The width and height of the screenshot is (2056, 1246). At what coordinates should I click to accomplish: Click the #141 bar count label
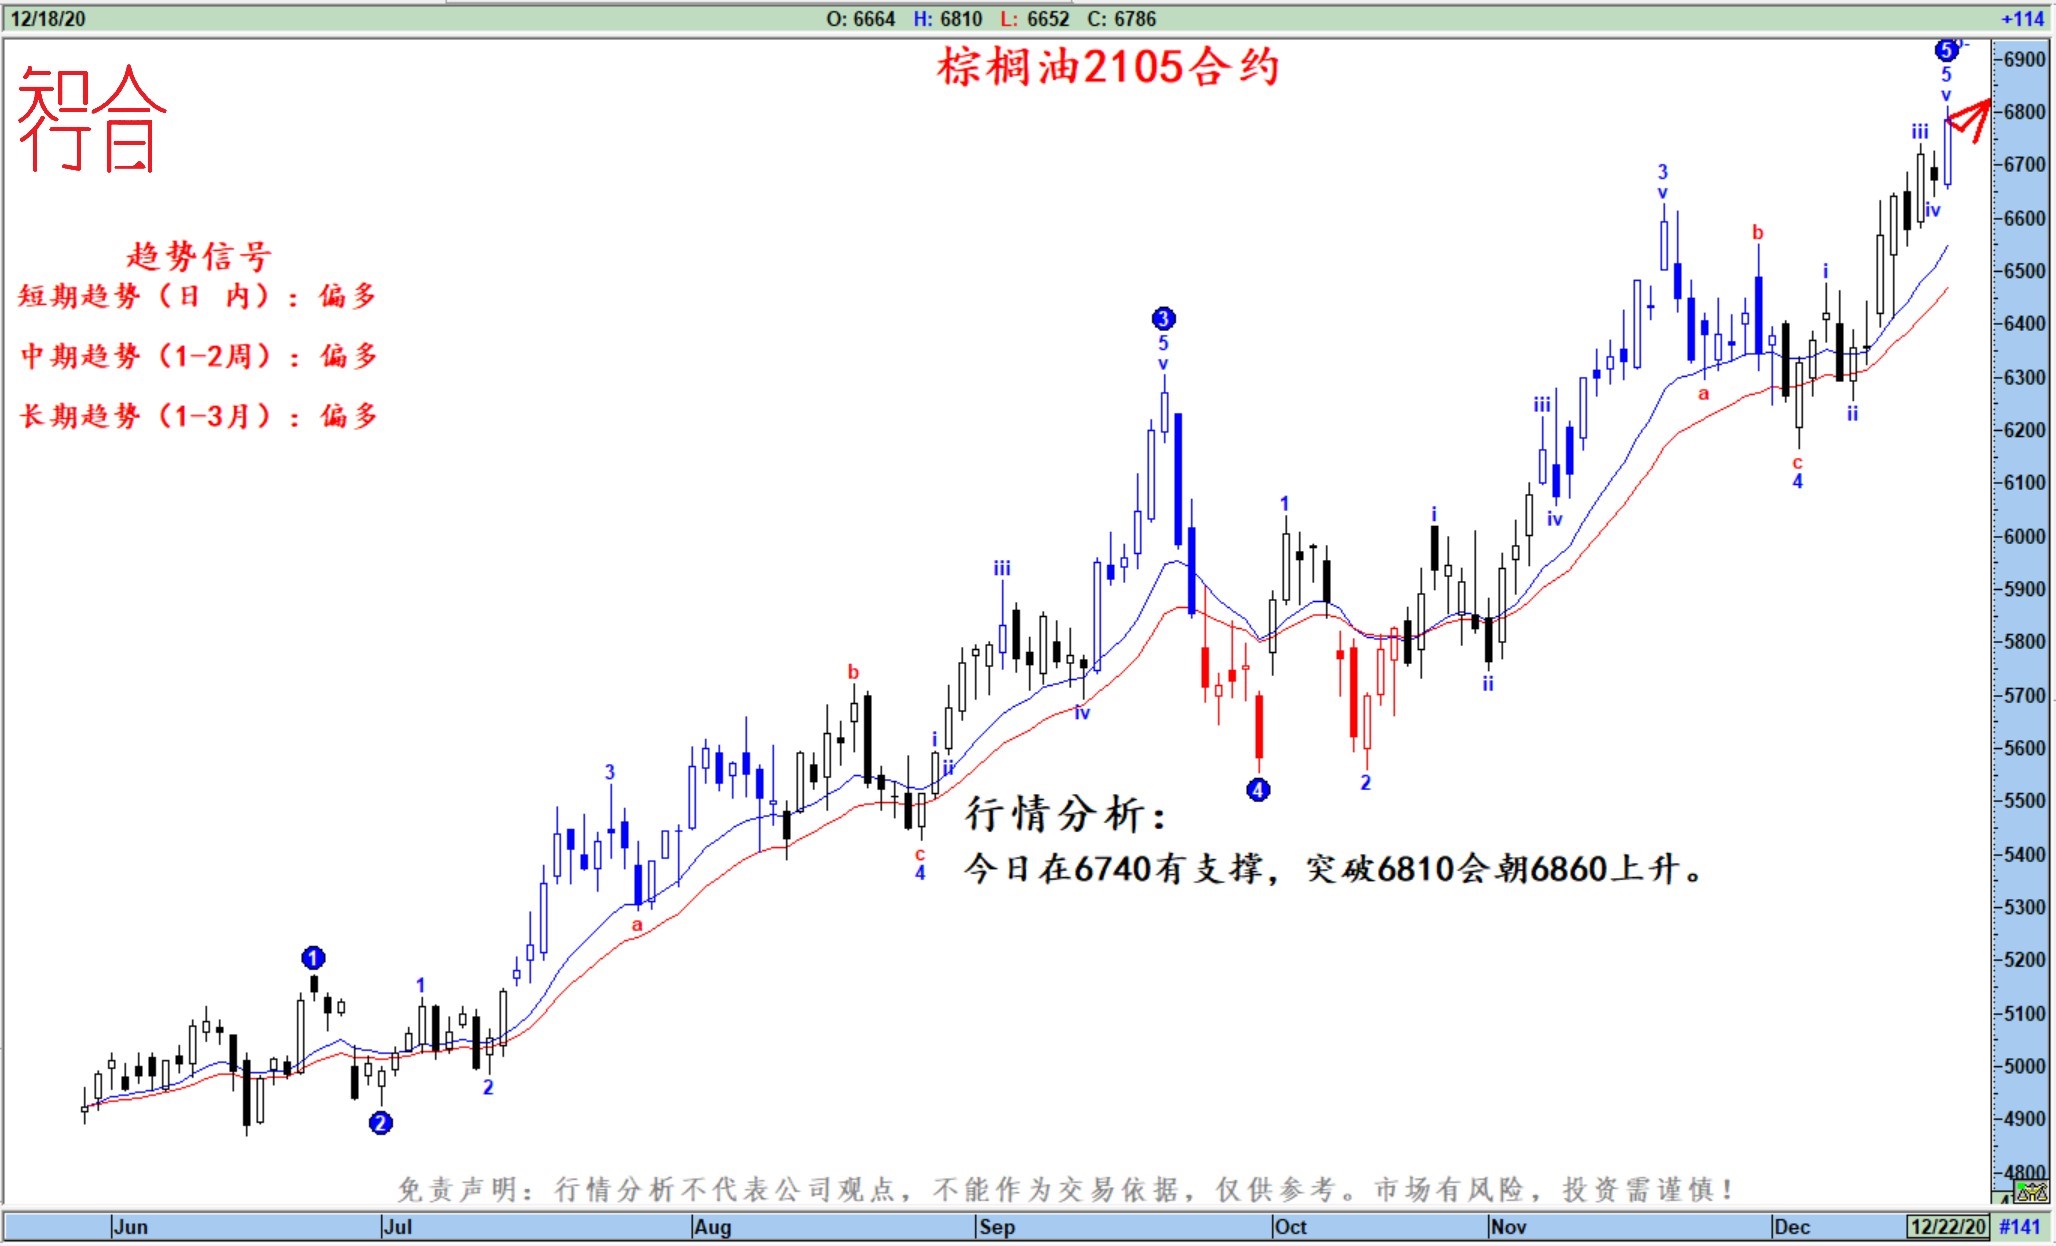pos(2019,1227)
